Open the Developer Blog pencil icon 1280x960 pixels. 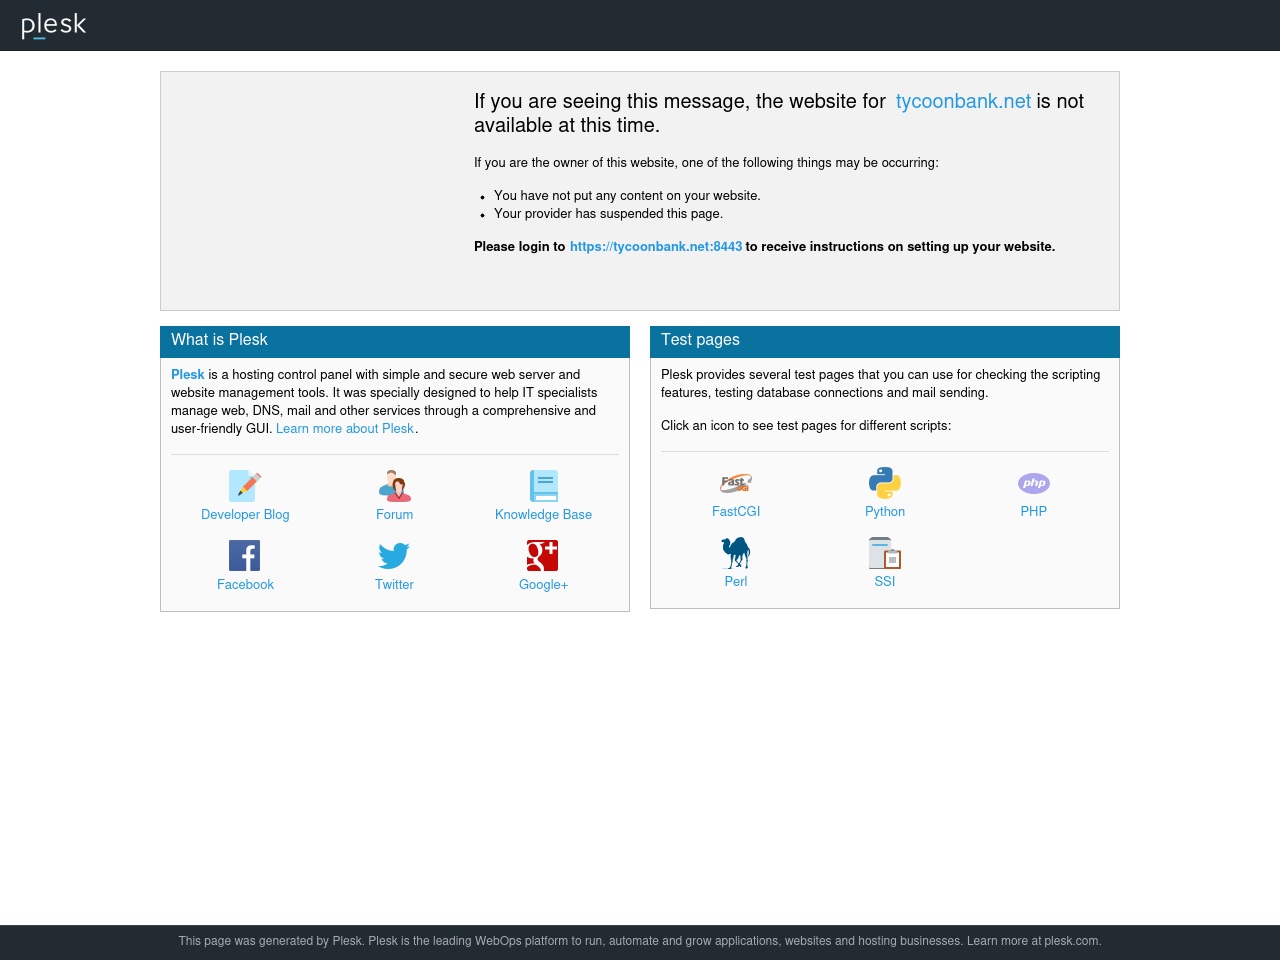[245, 486]
